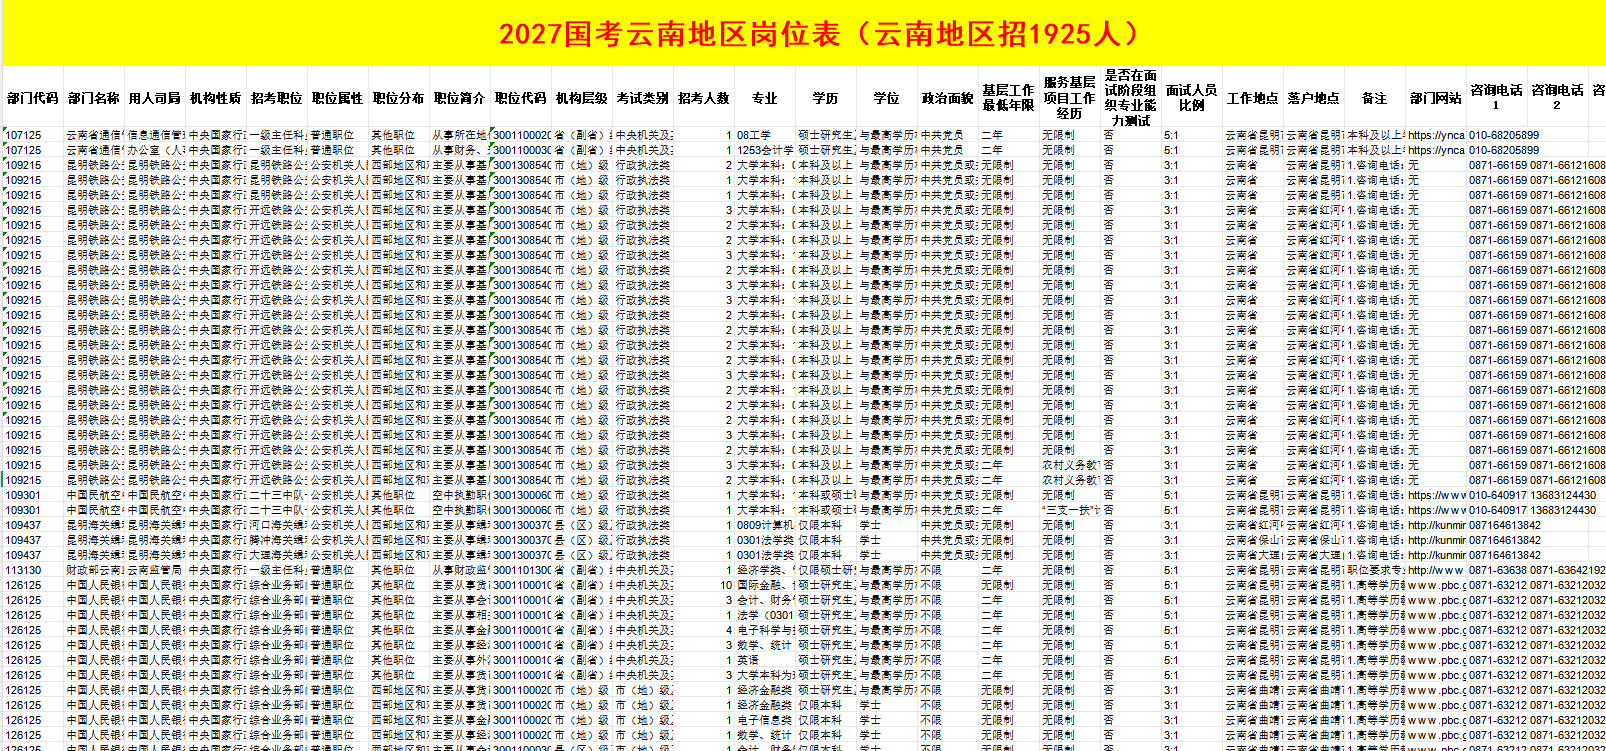
Task: Select the '工作地点' column header
Action: click(x=1253, y=98)
